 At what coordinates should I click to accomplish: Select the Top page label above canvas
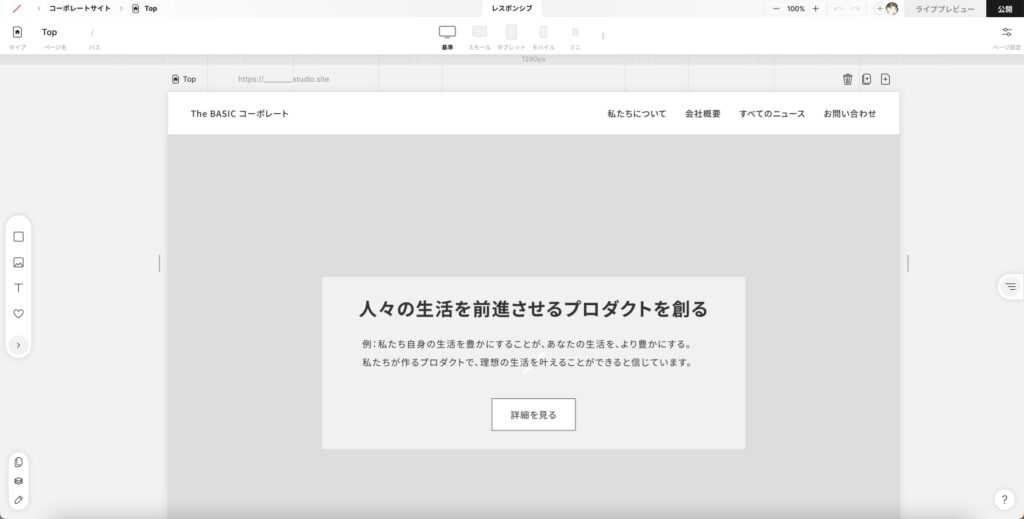click(x=184, y=79)
